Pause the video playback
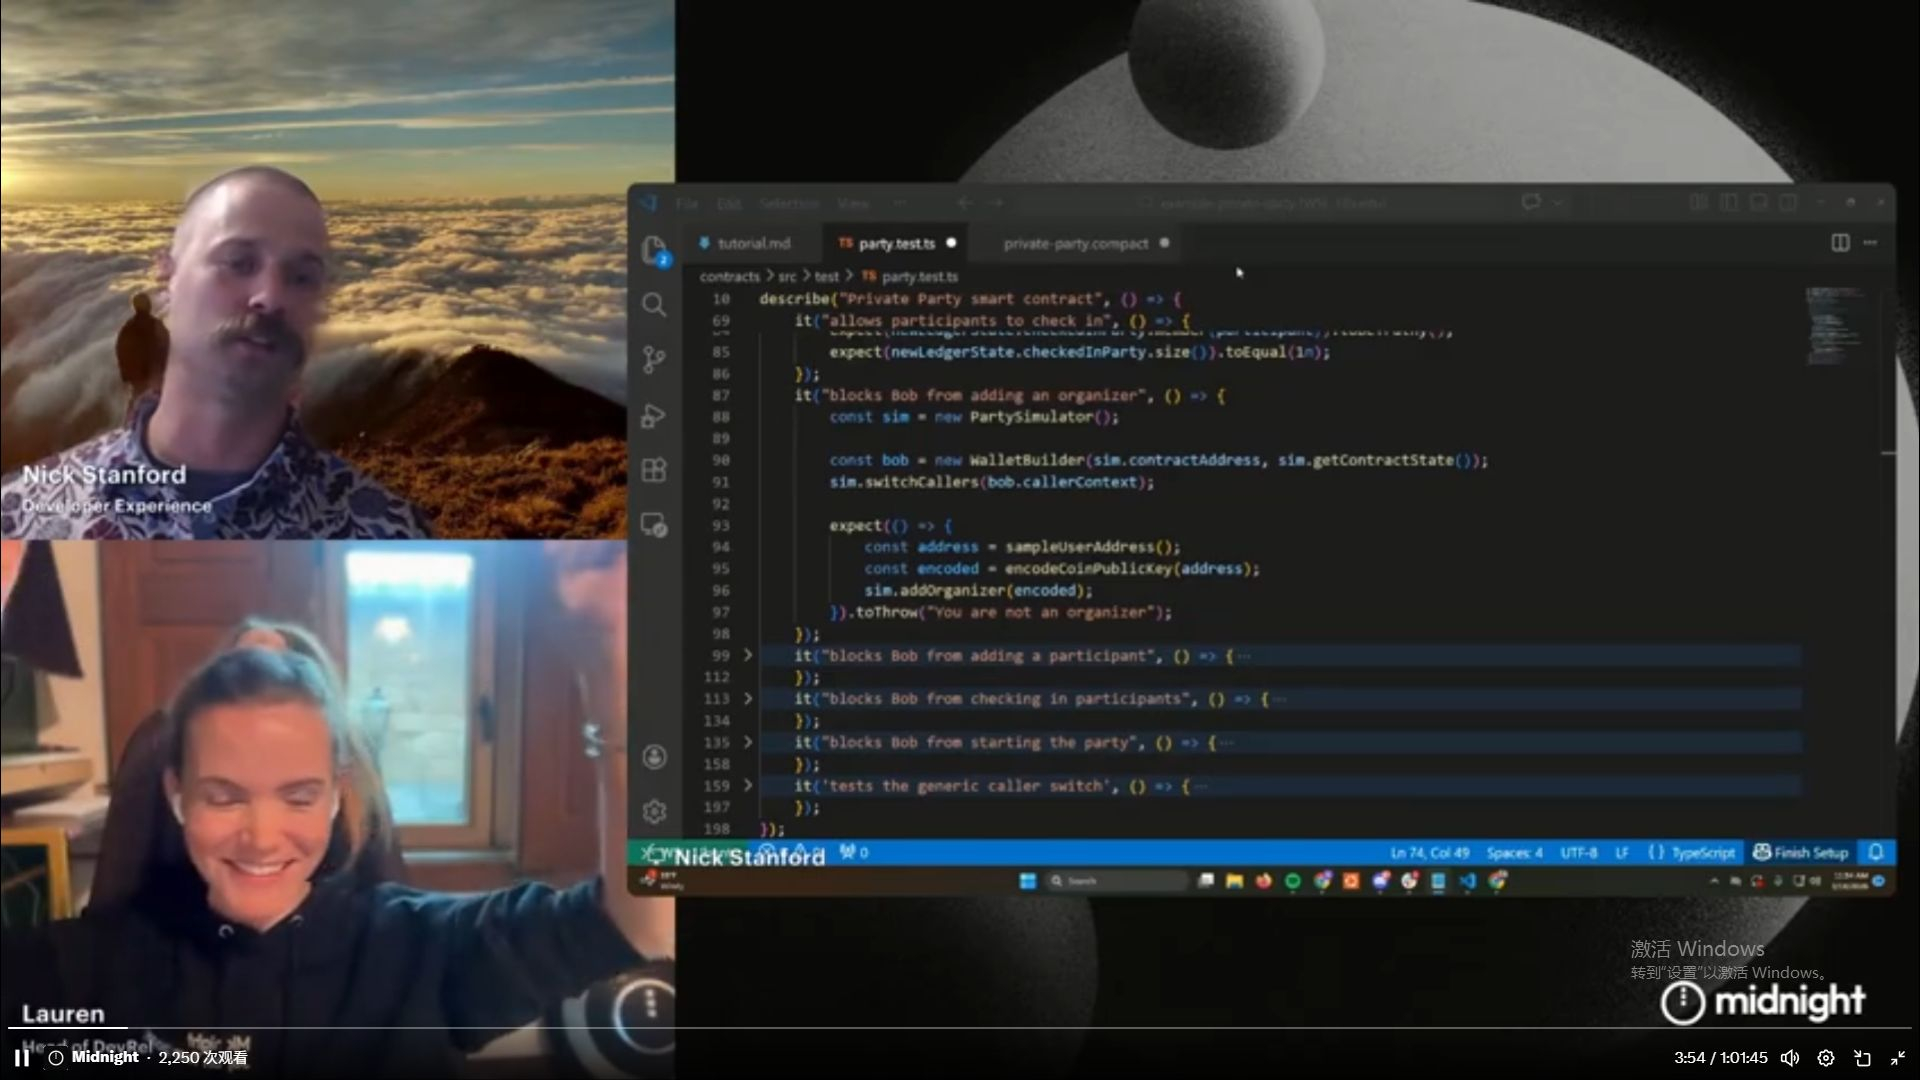1920x1080 pixels. tap(21, 1057)
